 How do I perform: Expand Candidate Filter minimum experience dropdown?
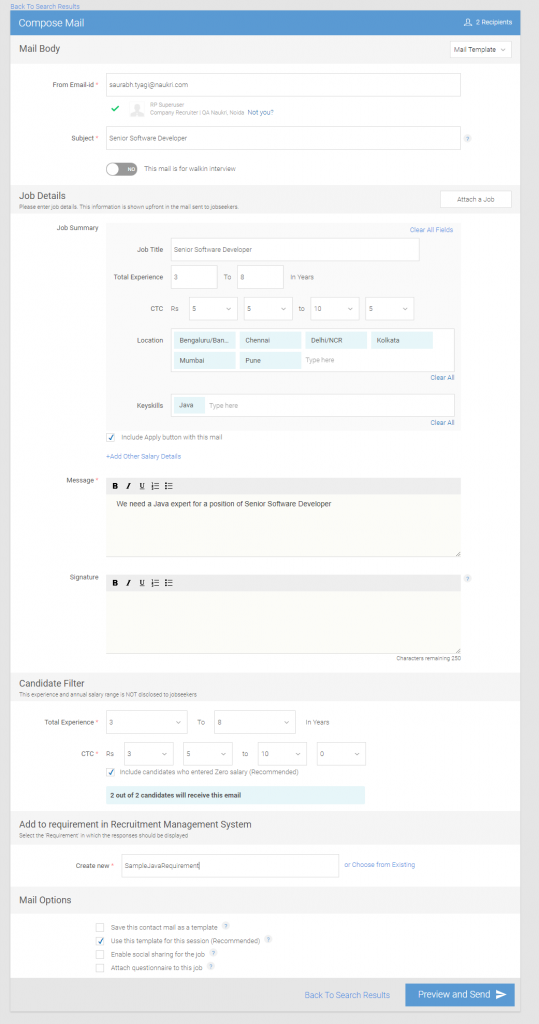pyautogui.click(x=146, y=722)
